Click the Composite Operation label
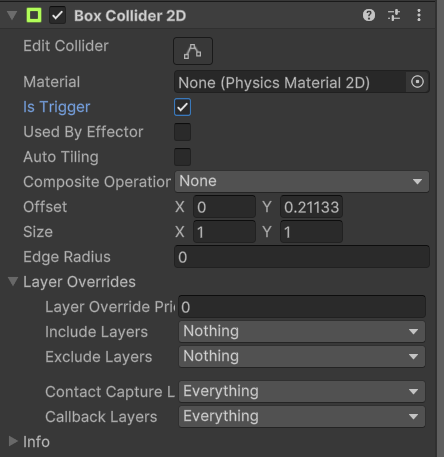The height and width of the screenshot is (457, 444). coord(97,182)
